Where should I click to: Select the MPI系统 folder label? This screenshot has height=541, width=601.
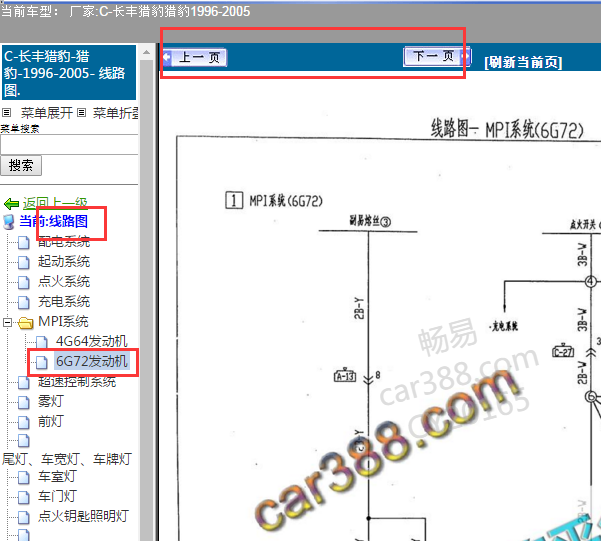click(63, 321)
